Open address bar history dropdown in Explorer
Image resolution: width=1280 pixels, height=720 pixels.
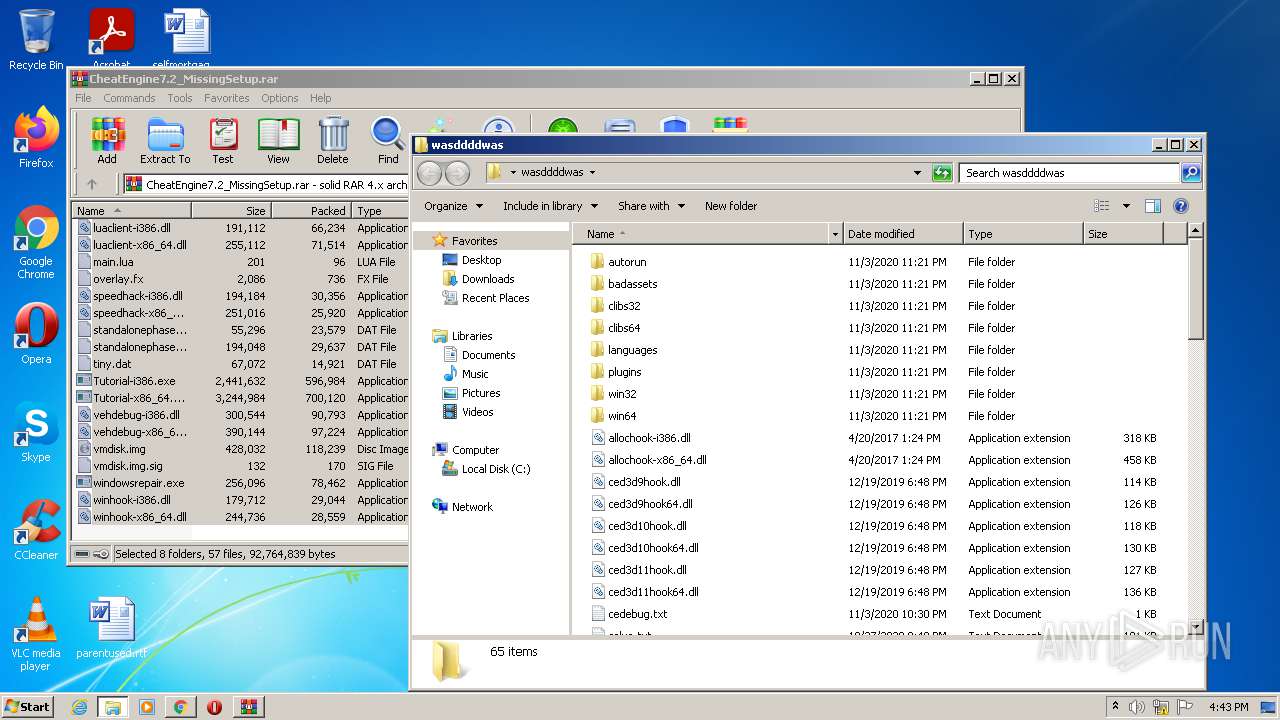(x=917, y=173)
